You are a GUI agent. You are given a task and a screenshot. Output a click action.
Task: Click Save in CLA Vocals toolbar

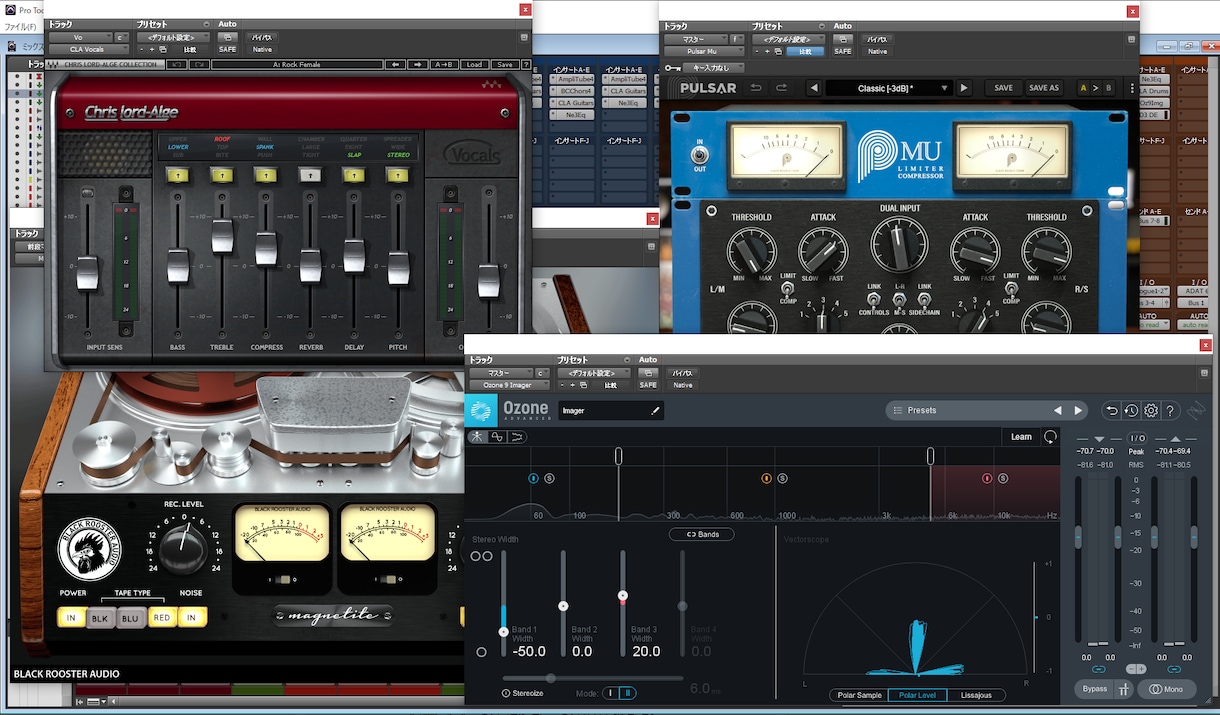pos(503,64)
